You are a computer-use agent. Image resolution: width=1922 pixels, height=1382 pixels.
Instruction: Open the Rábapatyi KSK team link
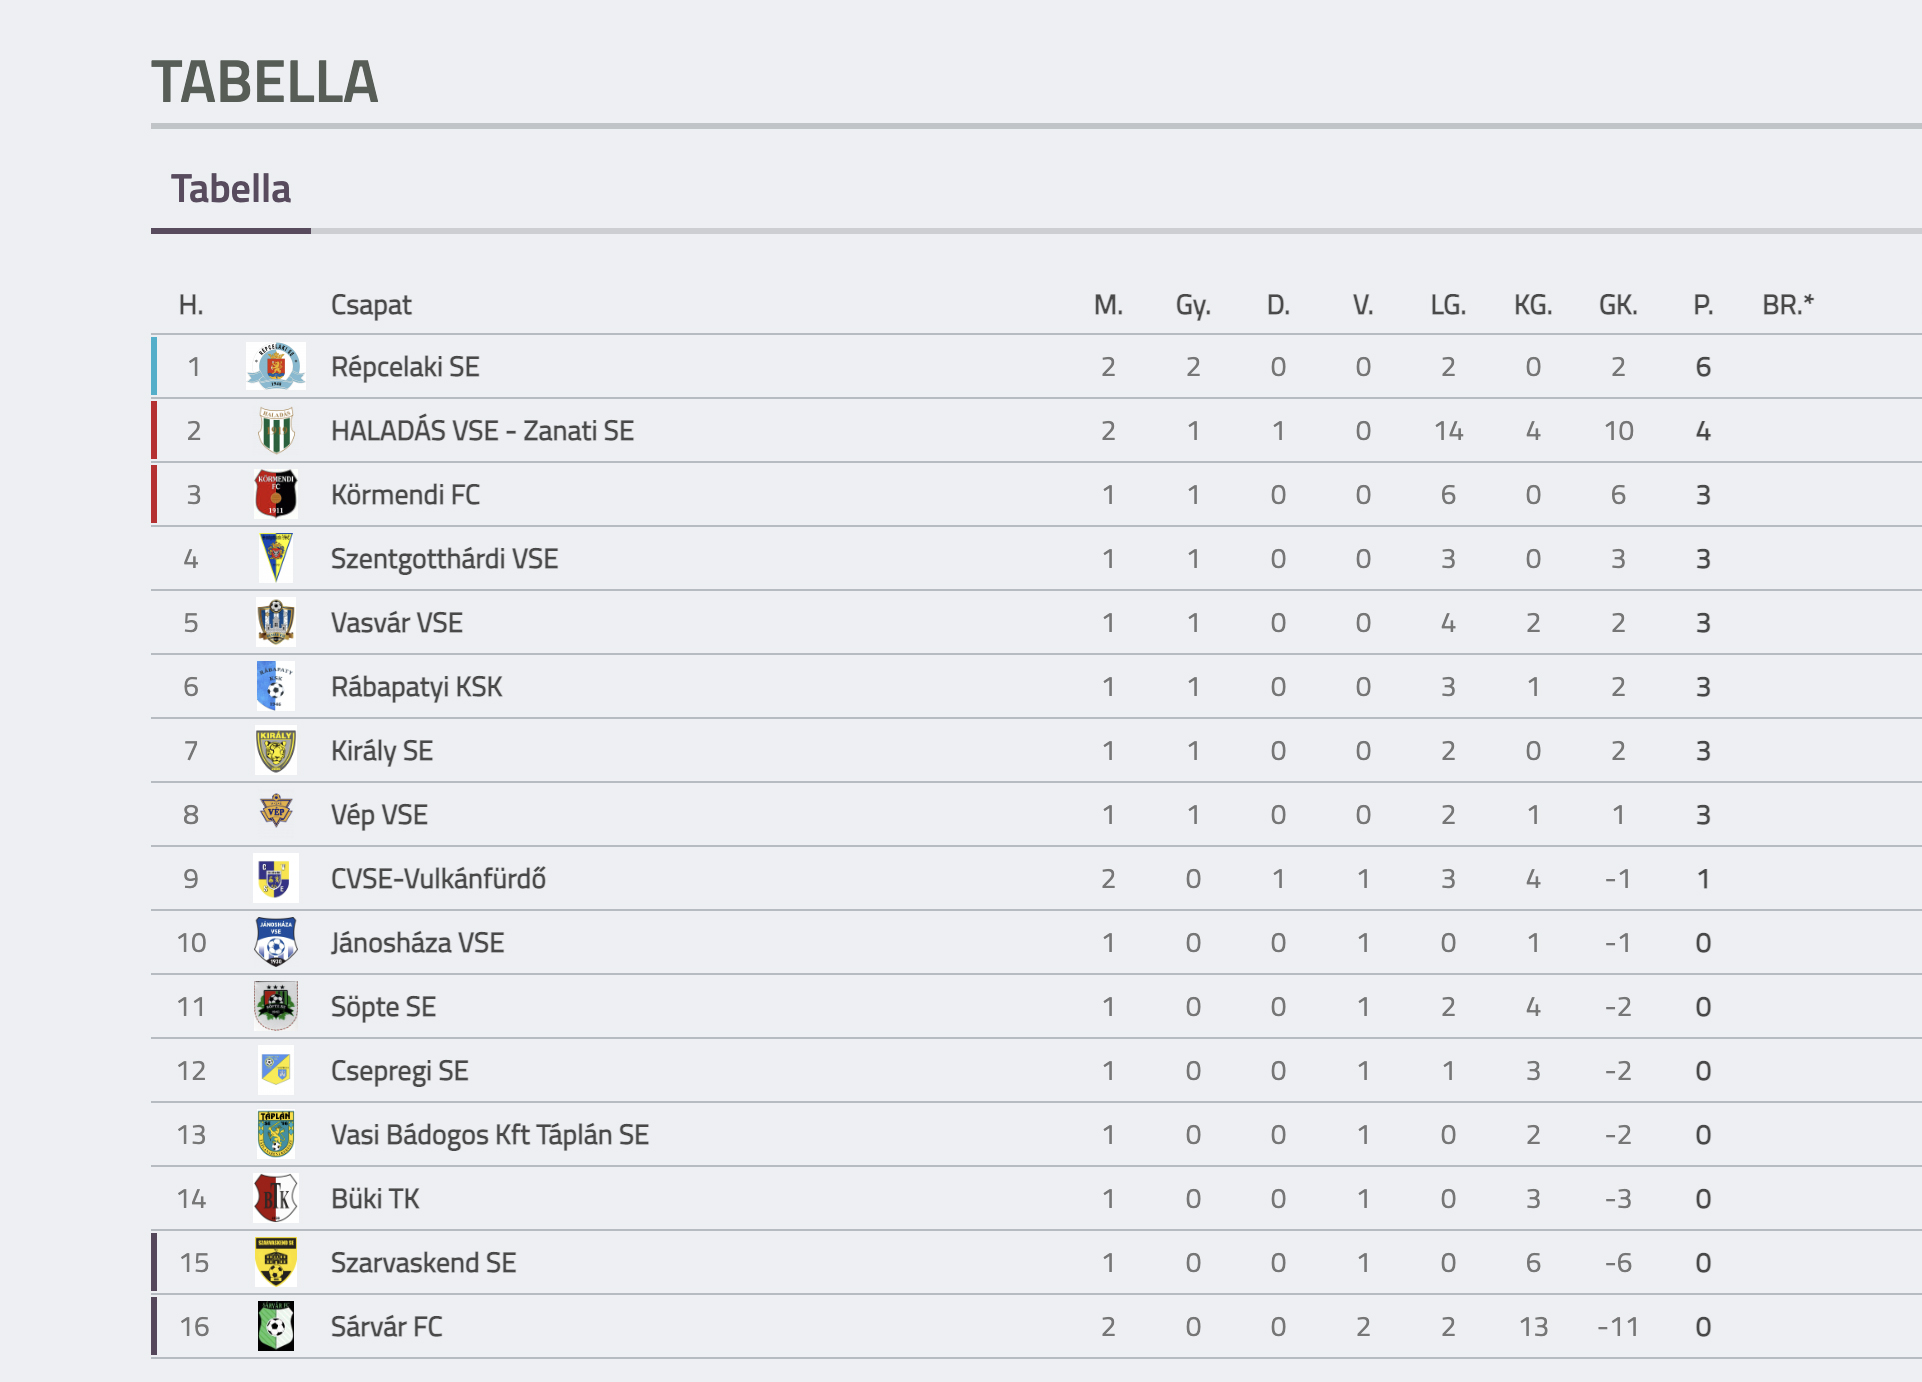(x=416, y=687)
